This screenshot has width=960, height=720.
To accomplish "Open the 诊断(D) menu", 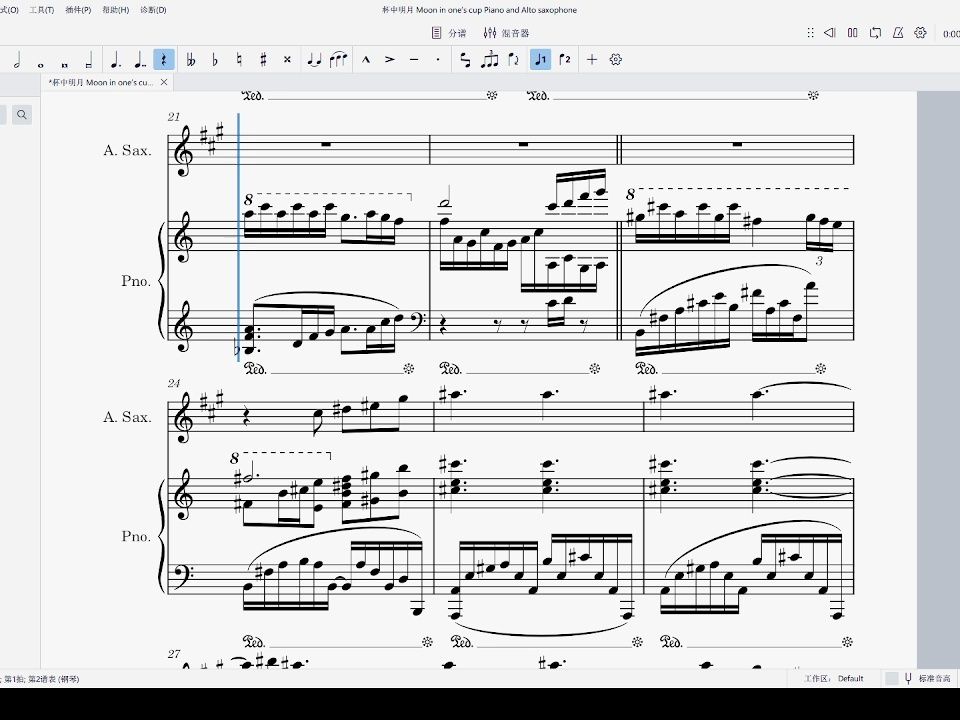I will [153, 10].
